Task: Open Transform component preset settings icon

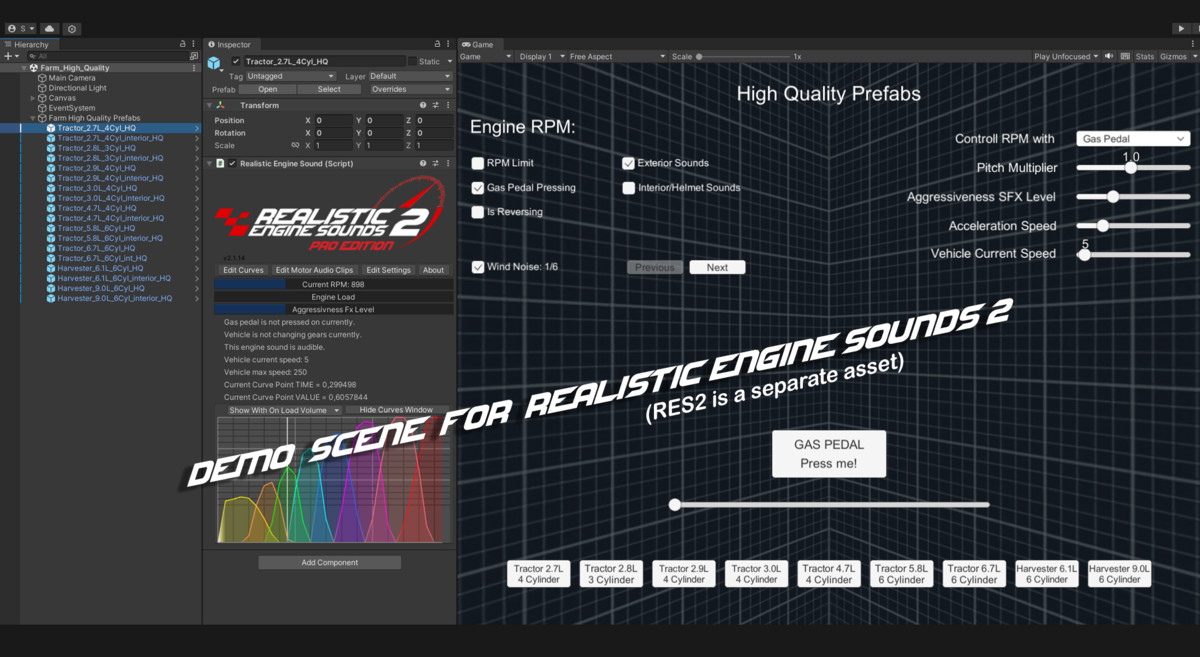Action: pyautogui.click(x=435, y=105)
